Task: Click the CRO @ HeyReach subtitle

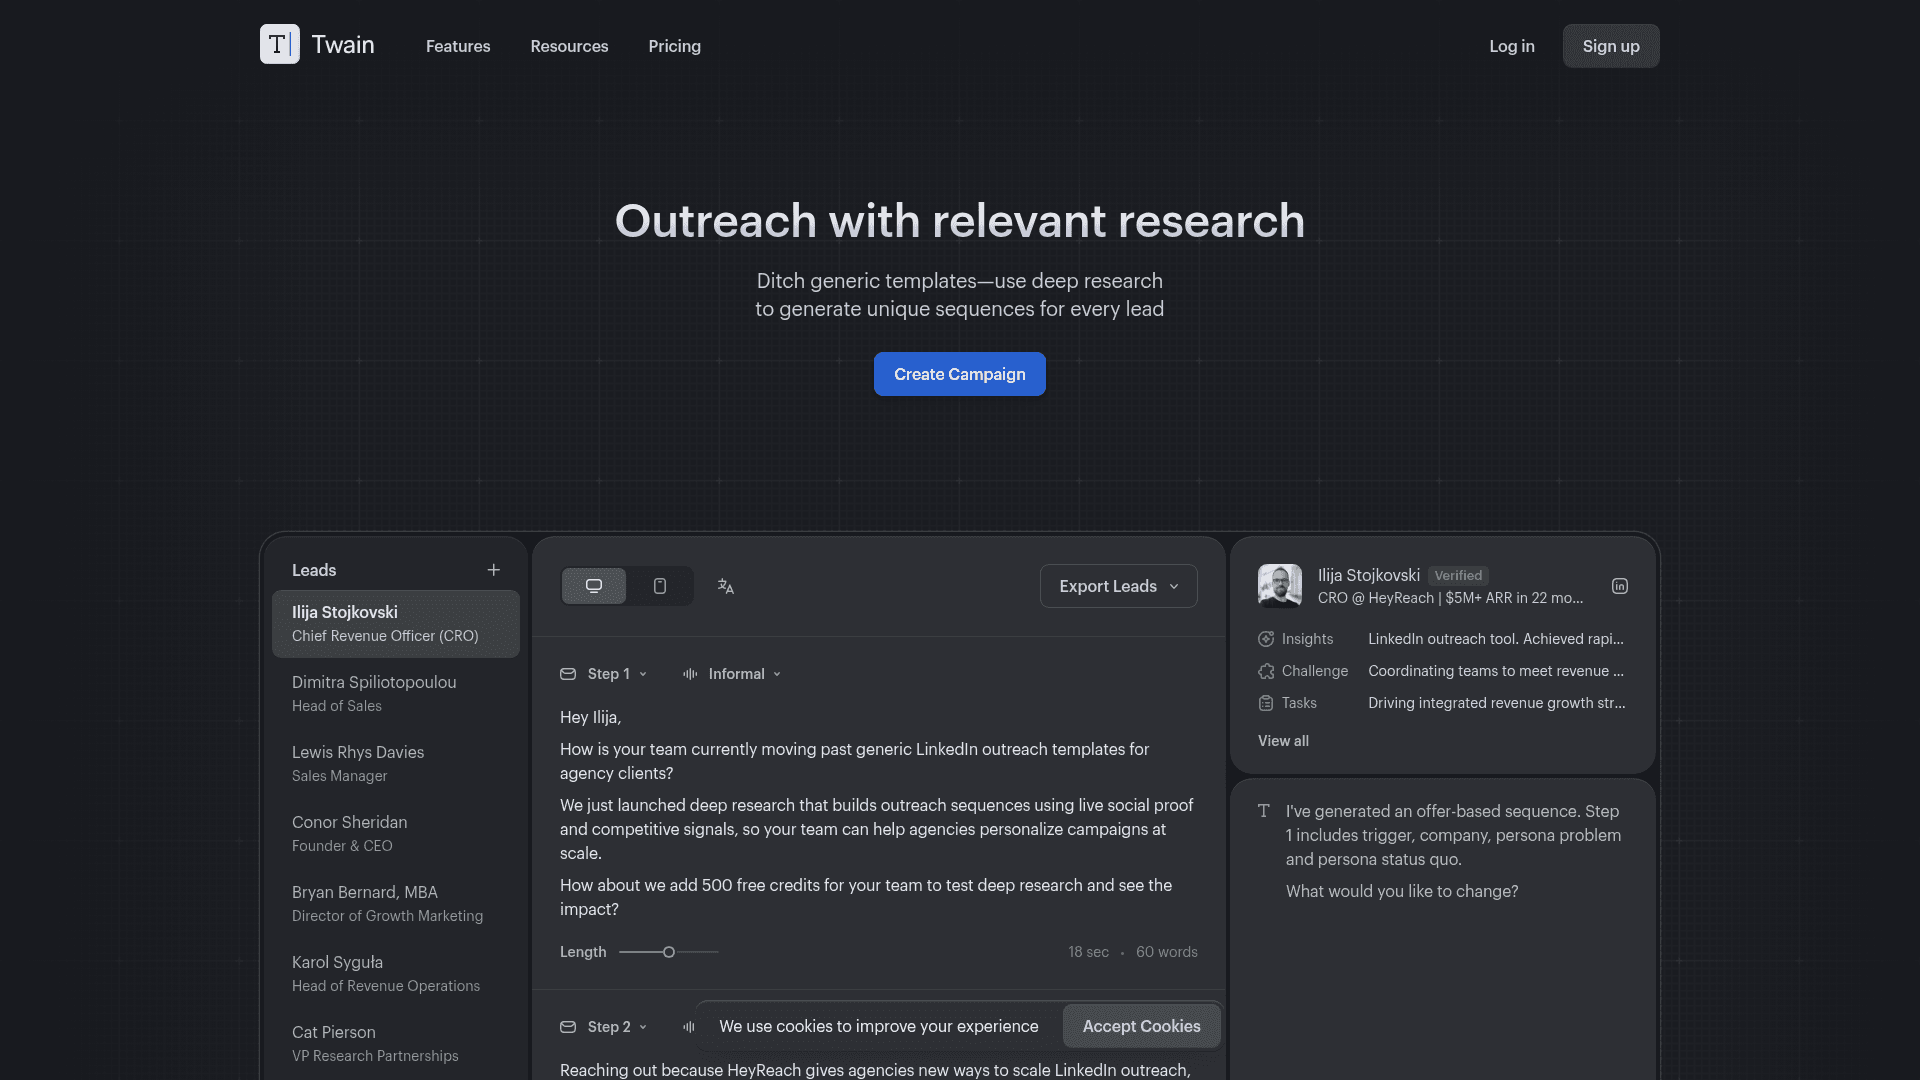Action: pyautogui.click(x=1450, y=598)
